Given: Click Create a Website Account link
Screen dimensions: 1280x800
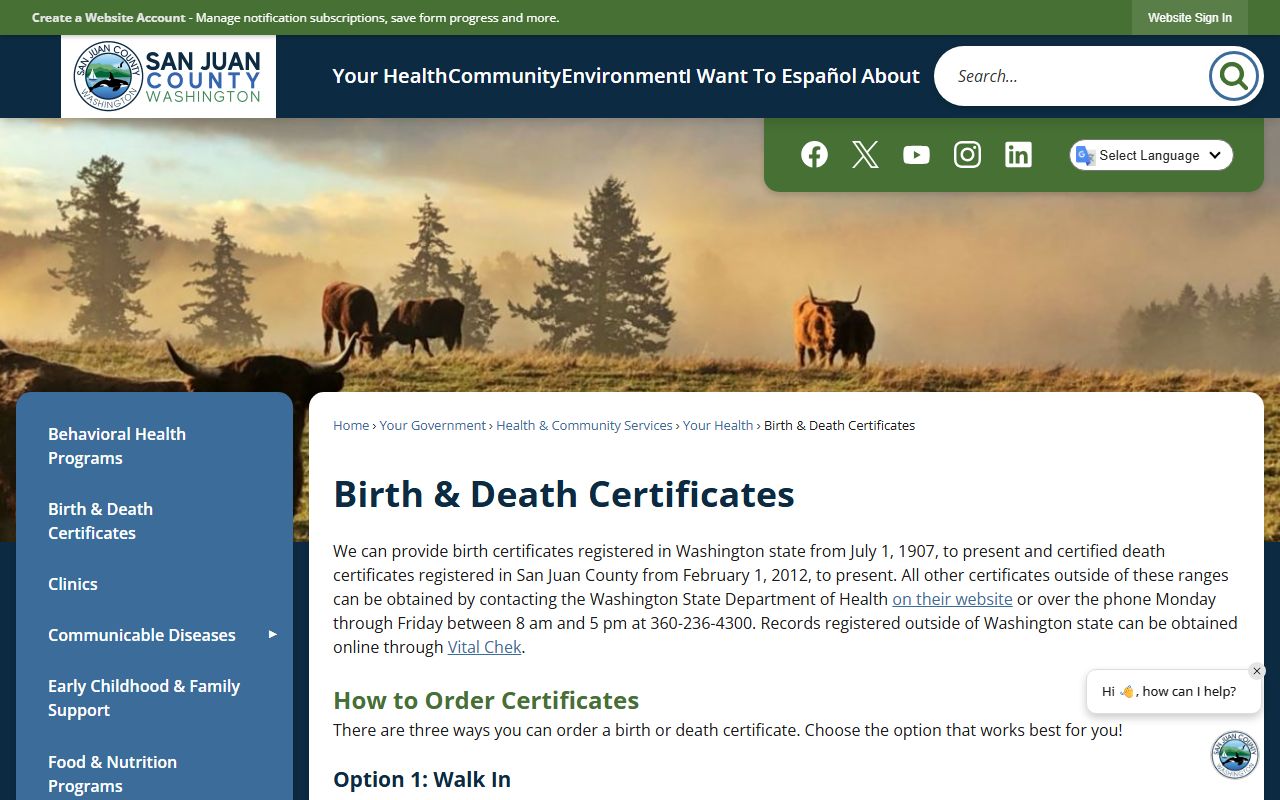Looking at the screenshot, I should [109, 18].
